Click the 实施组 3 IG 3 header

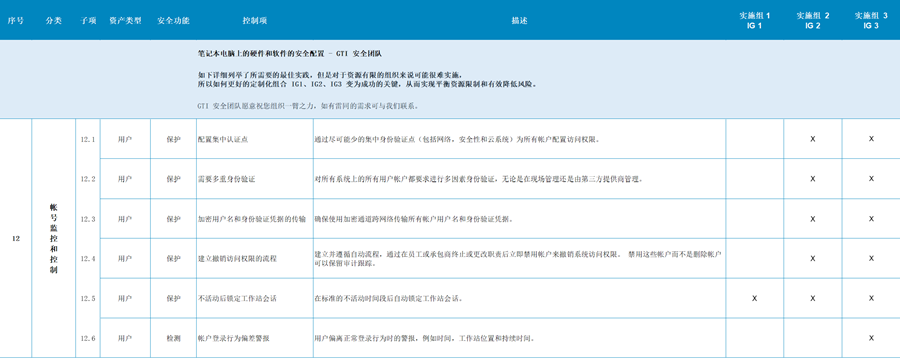point(871,21)
